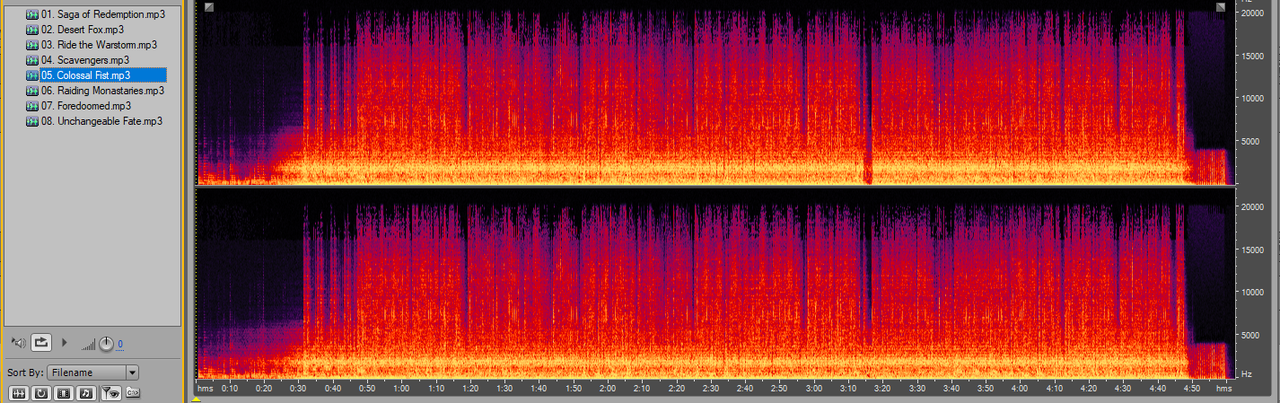Click the filter visibility eye icon

click(x=111, y=393)
